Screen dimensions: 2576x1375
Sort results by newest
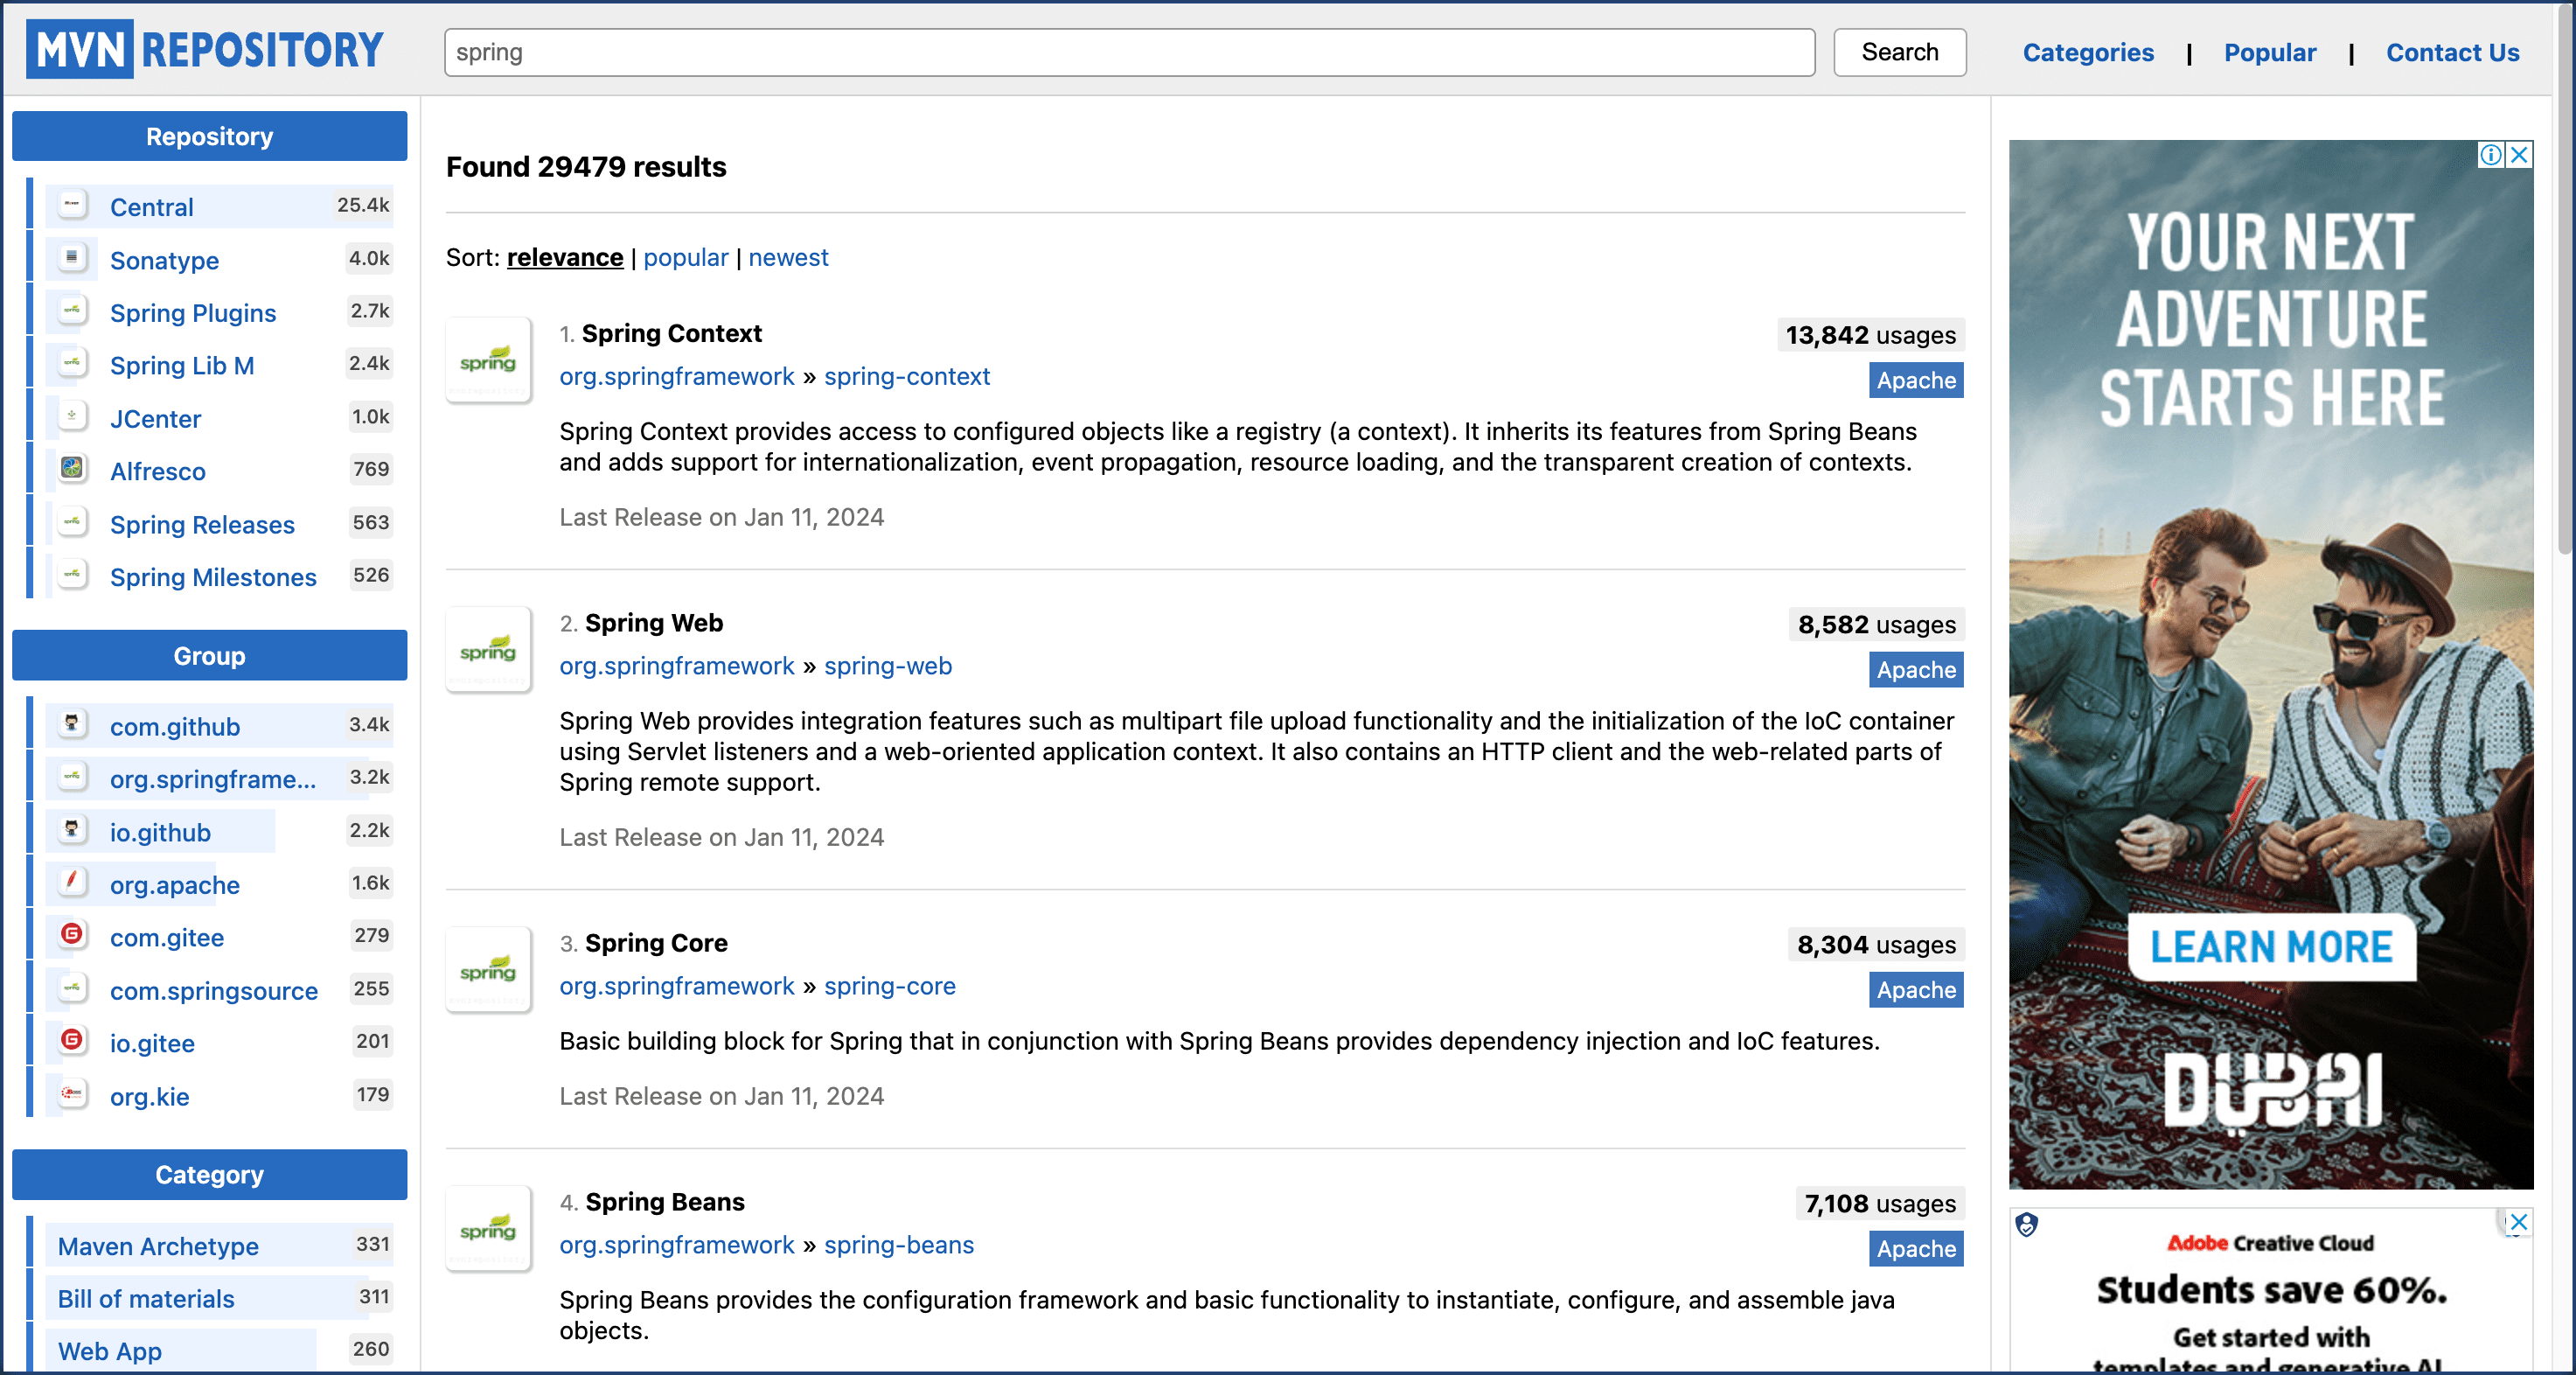point(788,257)
